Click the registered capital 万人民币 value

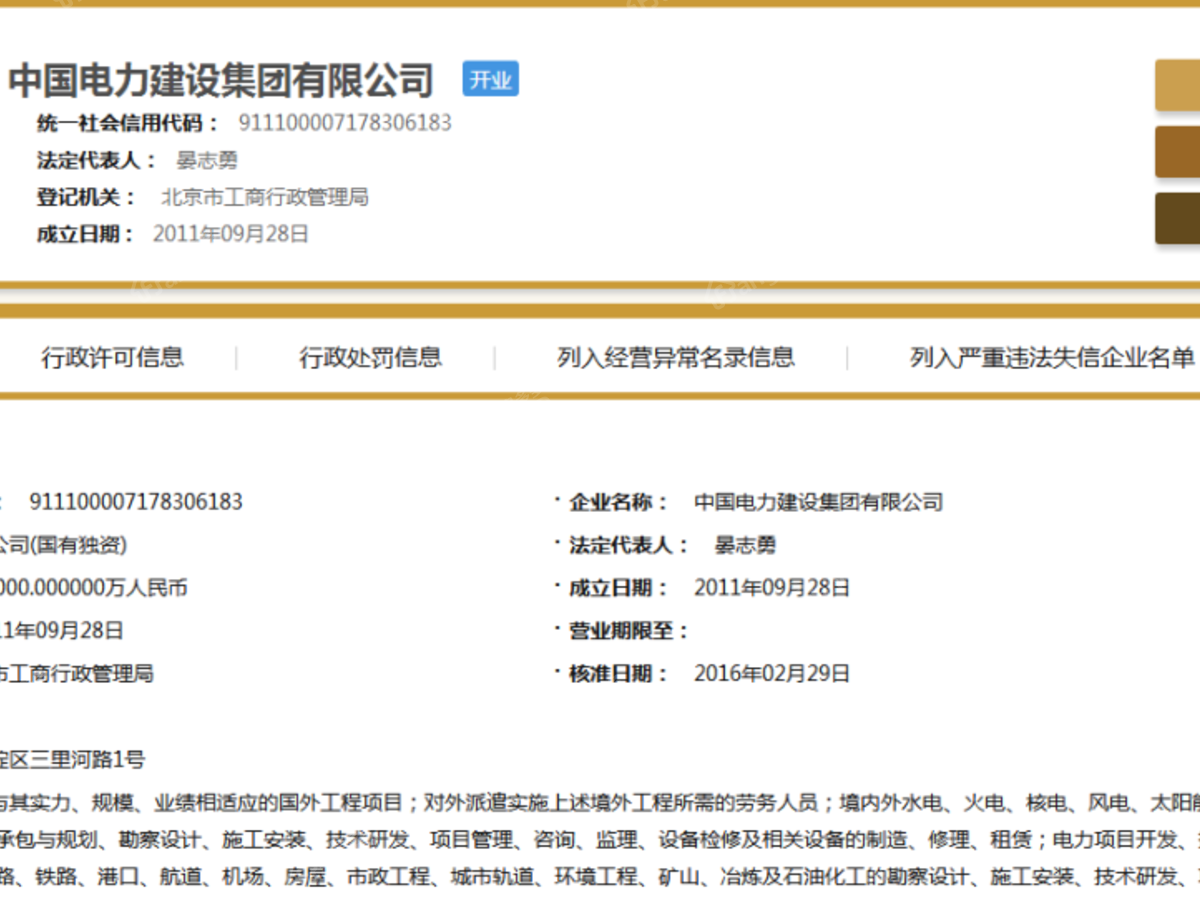click(94, 587)
